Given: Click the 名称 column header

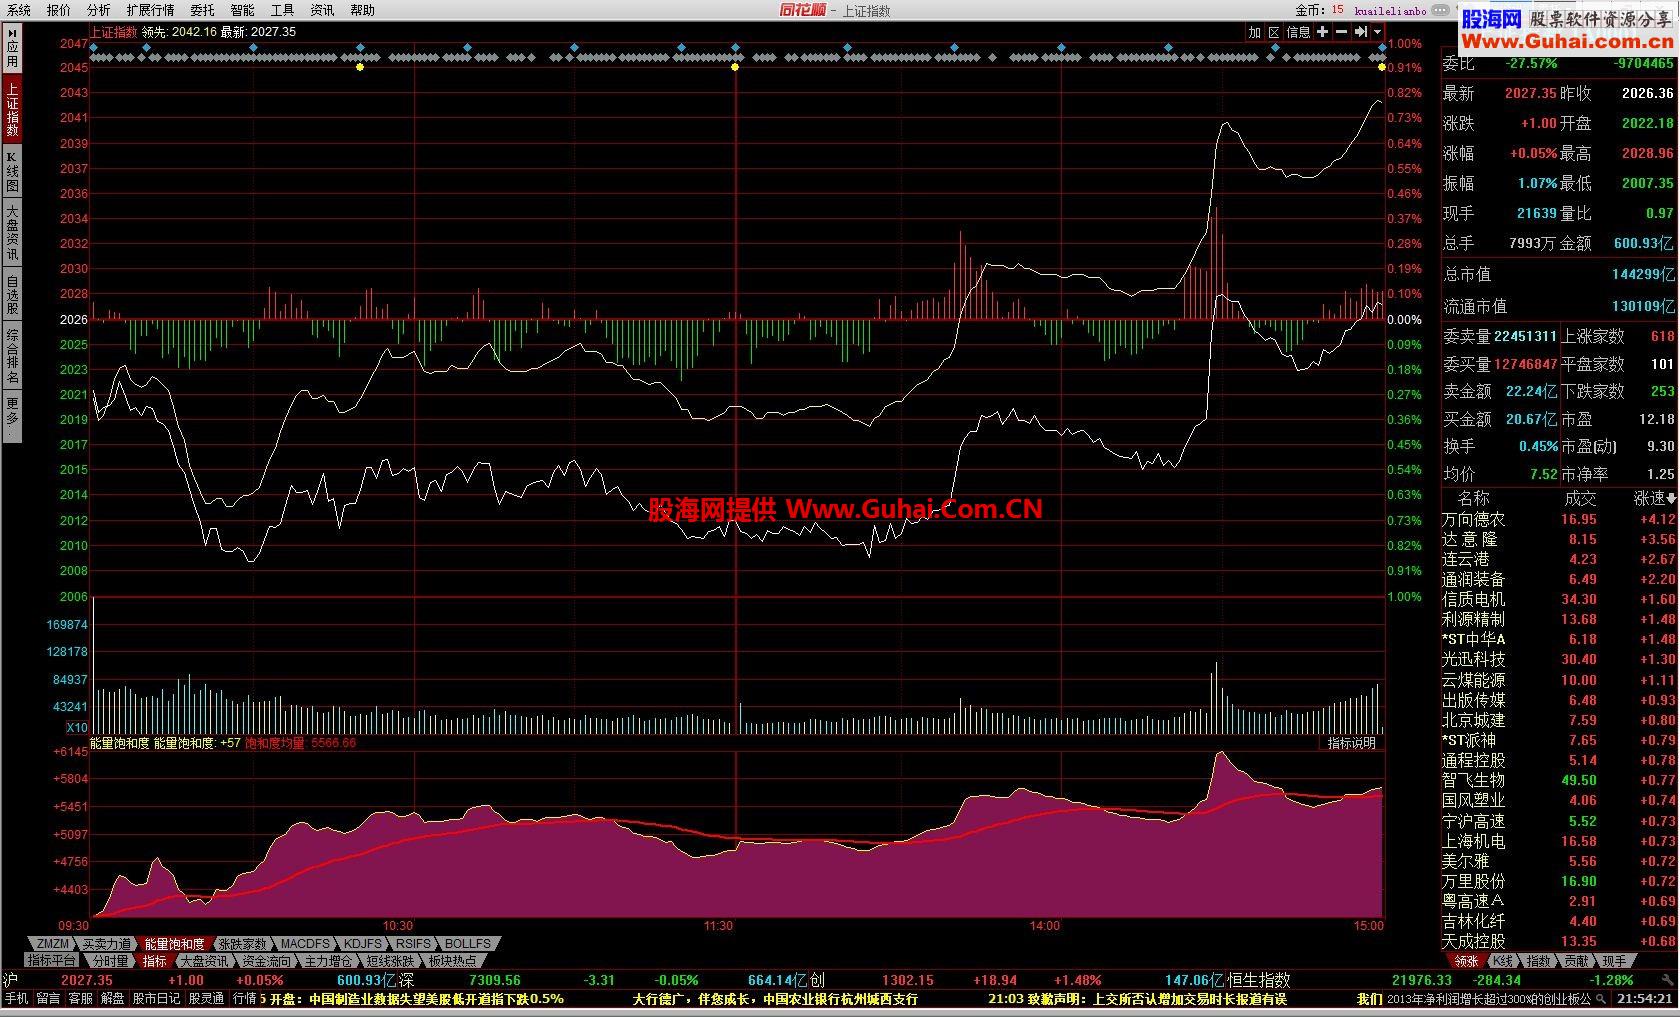Looking at the screenshot, I should [1473, 498].
